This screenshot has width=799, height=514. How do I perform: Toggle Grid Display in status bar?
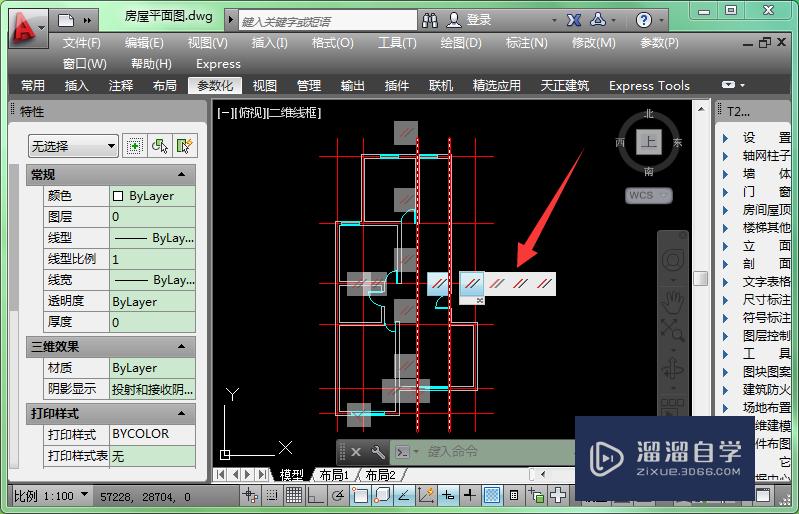294,495
